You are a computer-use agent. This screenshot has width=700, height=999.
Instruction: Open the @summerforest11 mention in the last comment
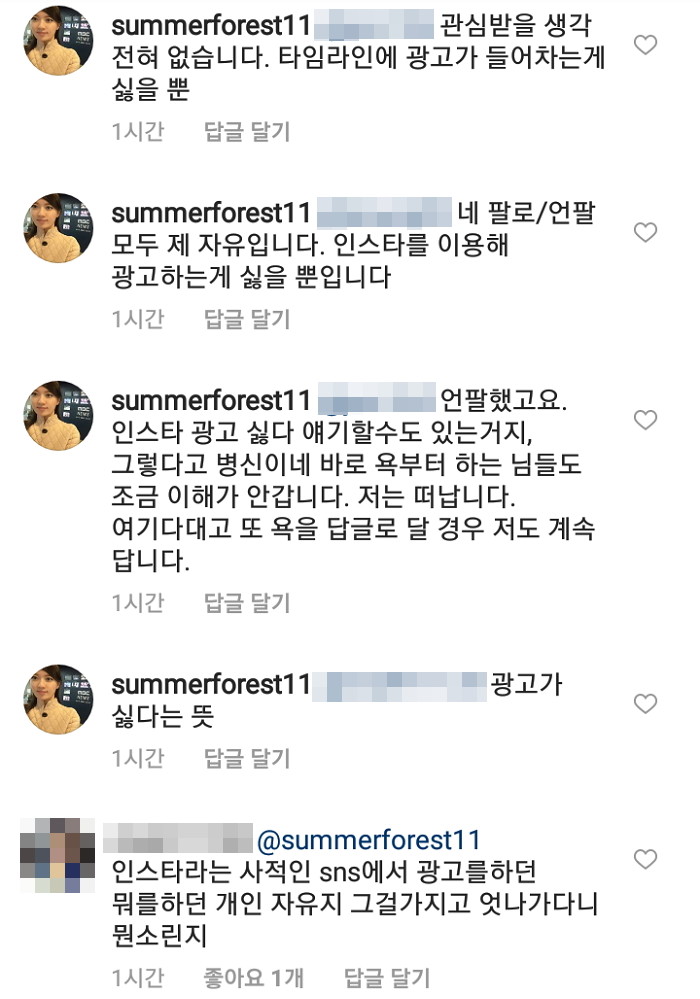tap(369, 839)
